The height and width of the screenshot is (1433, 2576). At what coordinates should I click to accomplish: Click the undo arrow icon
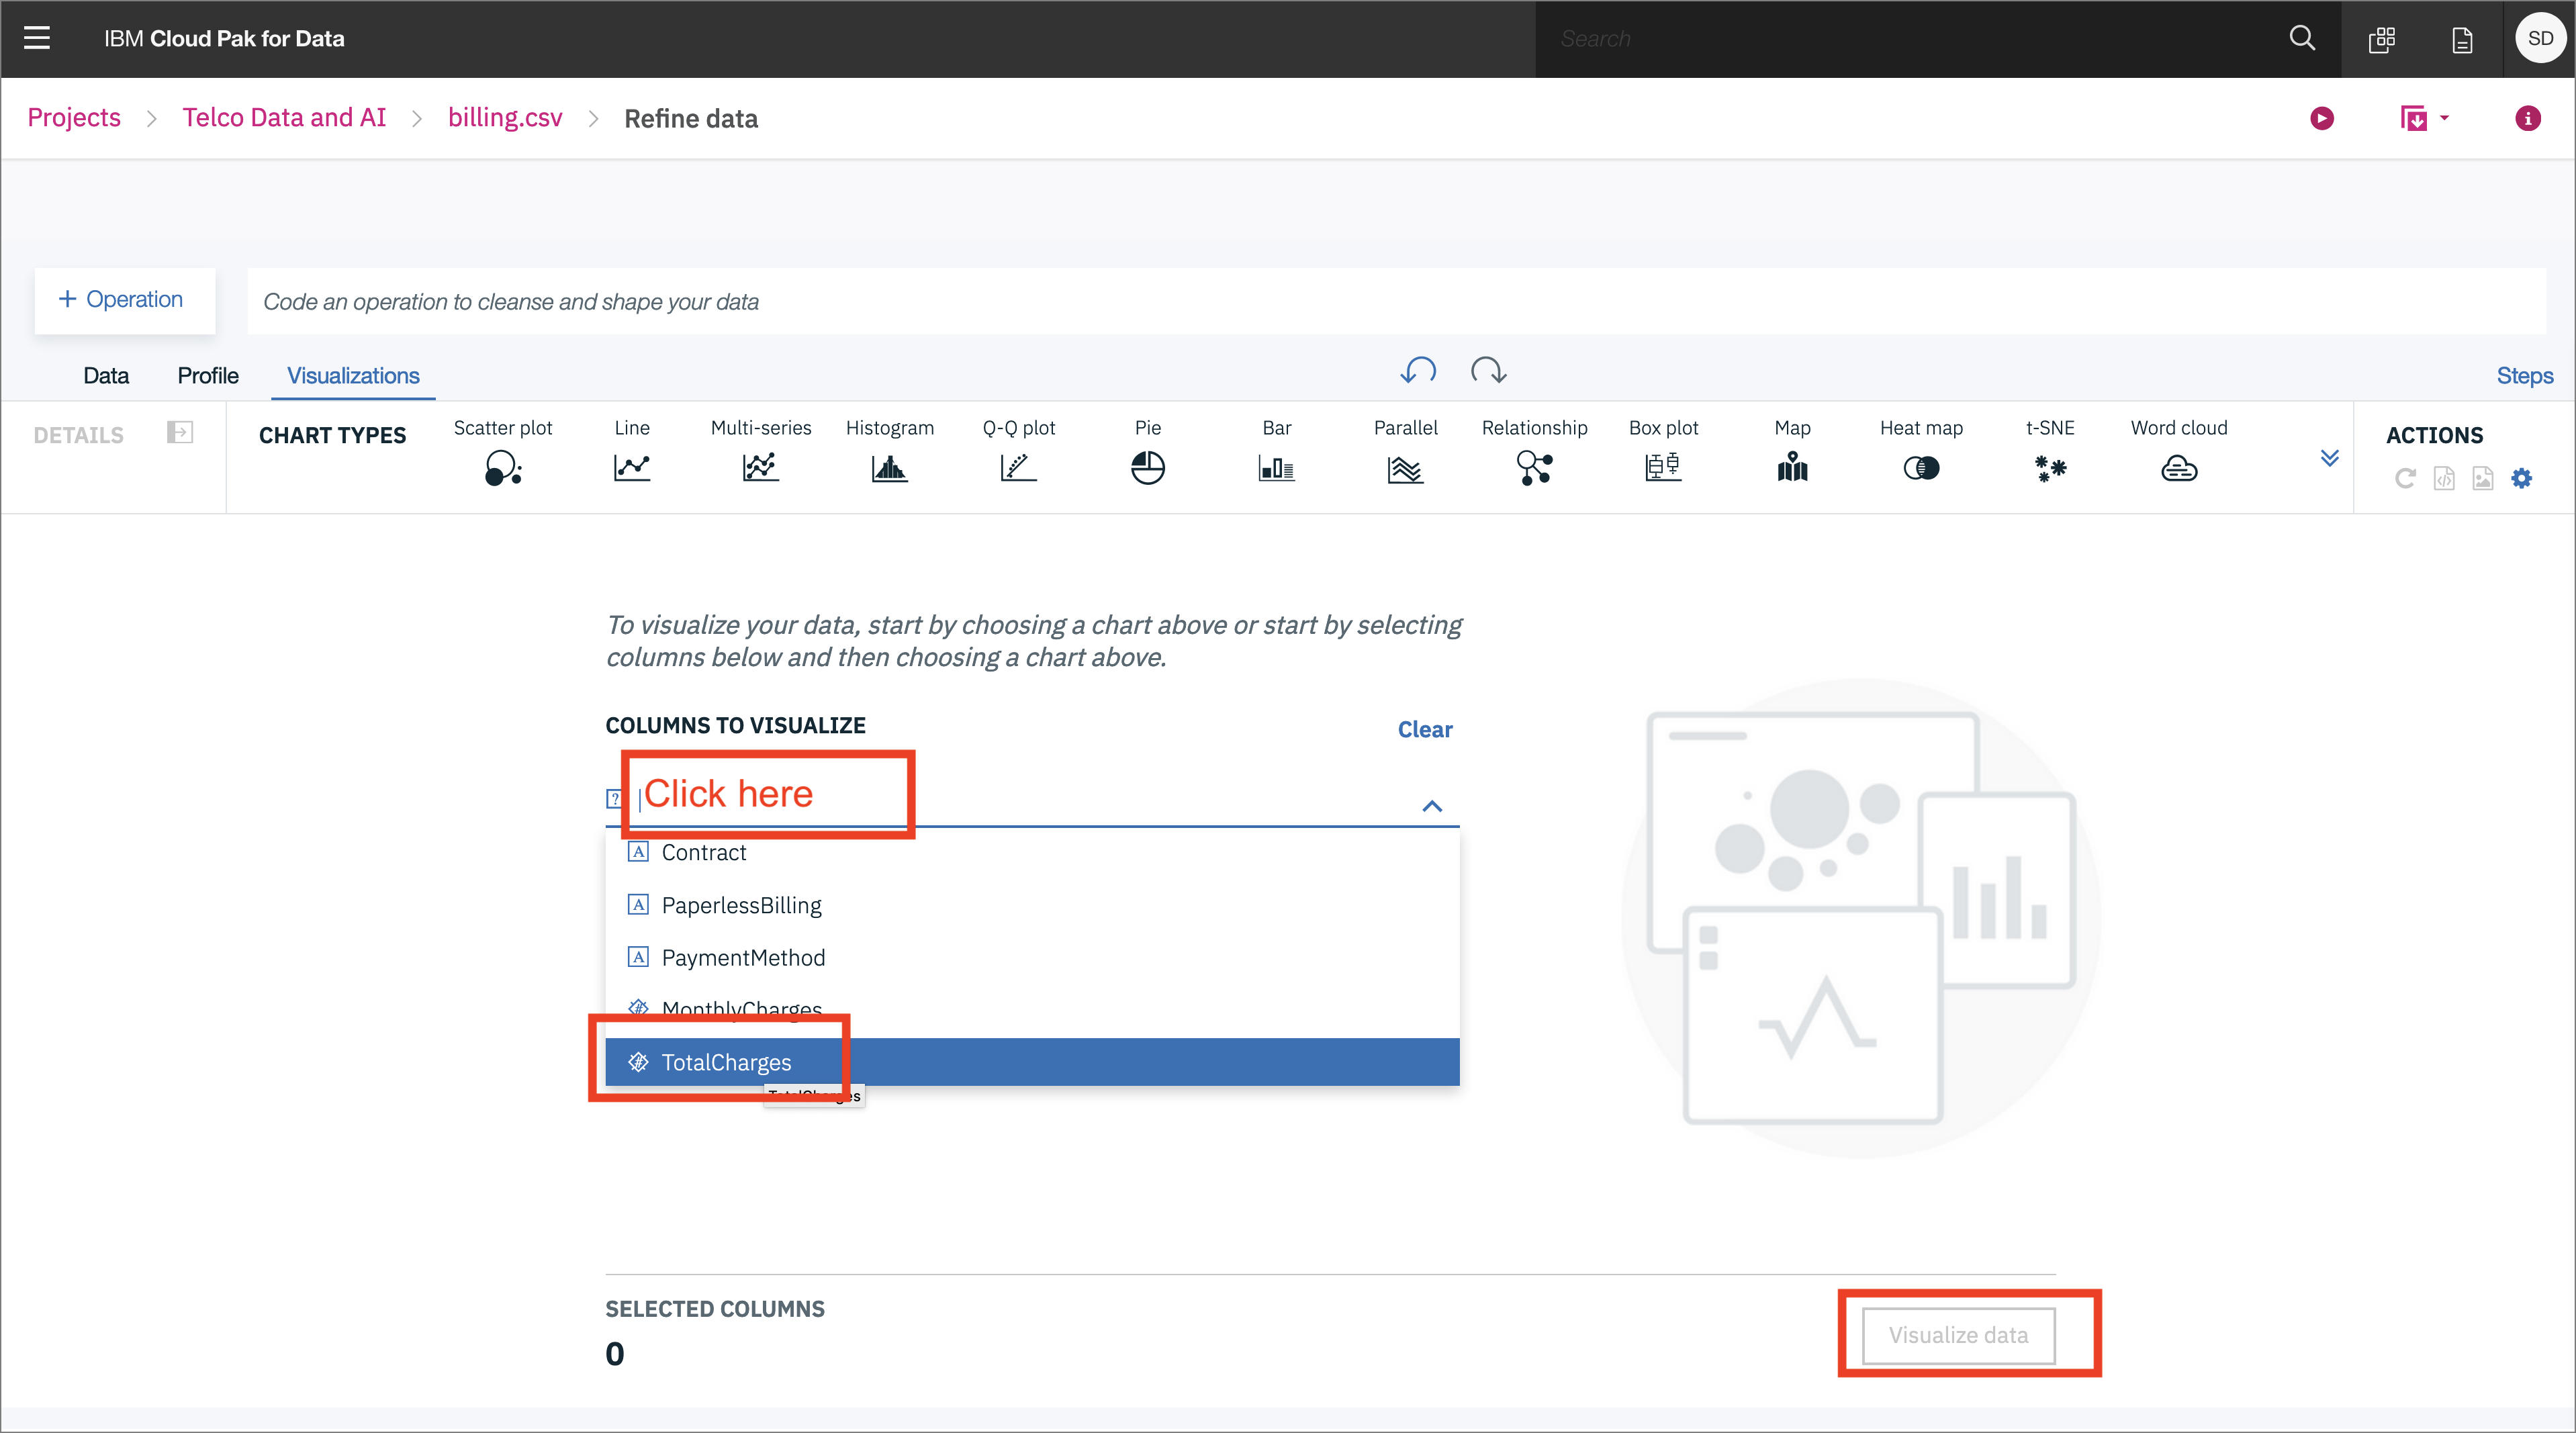point(1417,371)
